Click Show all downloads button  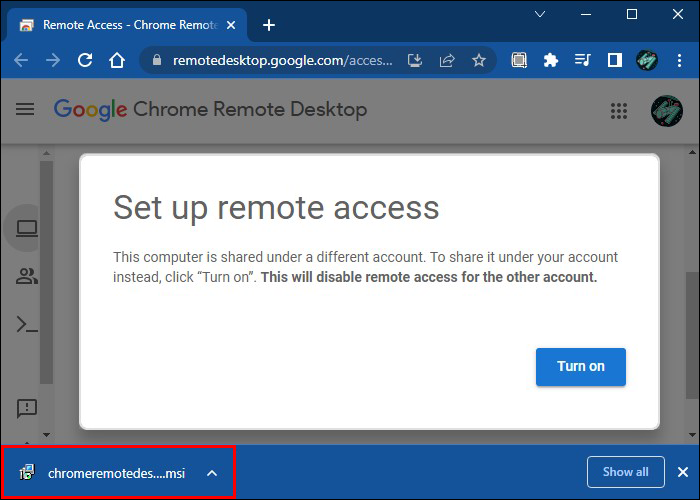[x=625, y=472]
